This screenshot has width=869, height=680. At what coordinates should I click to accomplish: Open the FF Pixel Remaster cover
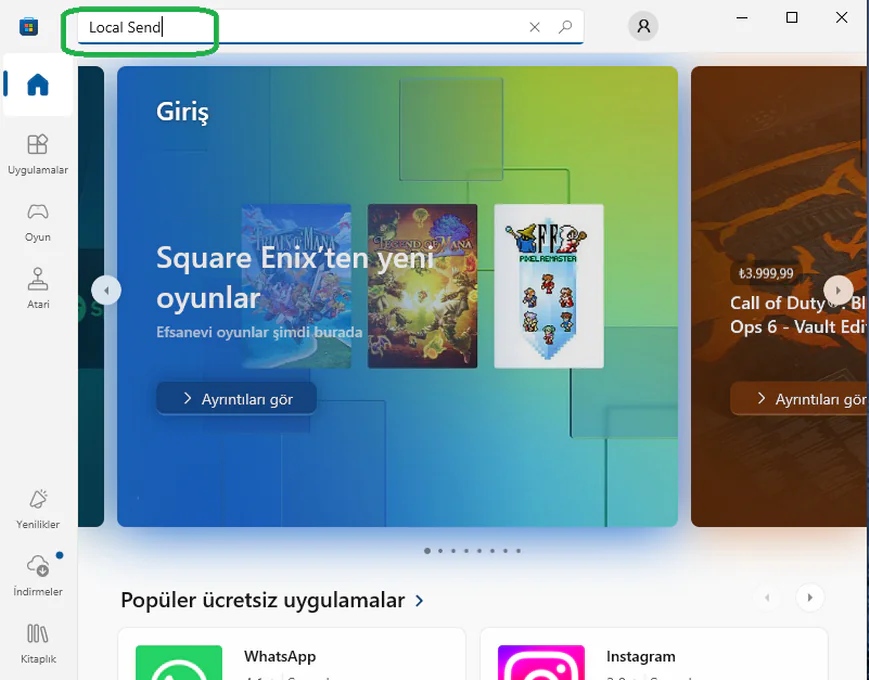[549, 286]
